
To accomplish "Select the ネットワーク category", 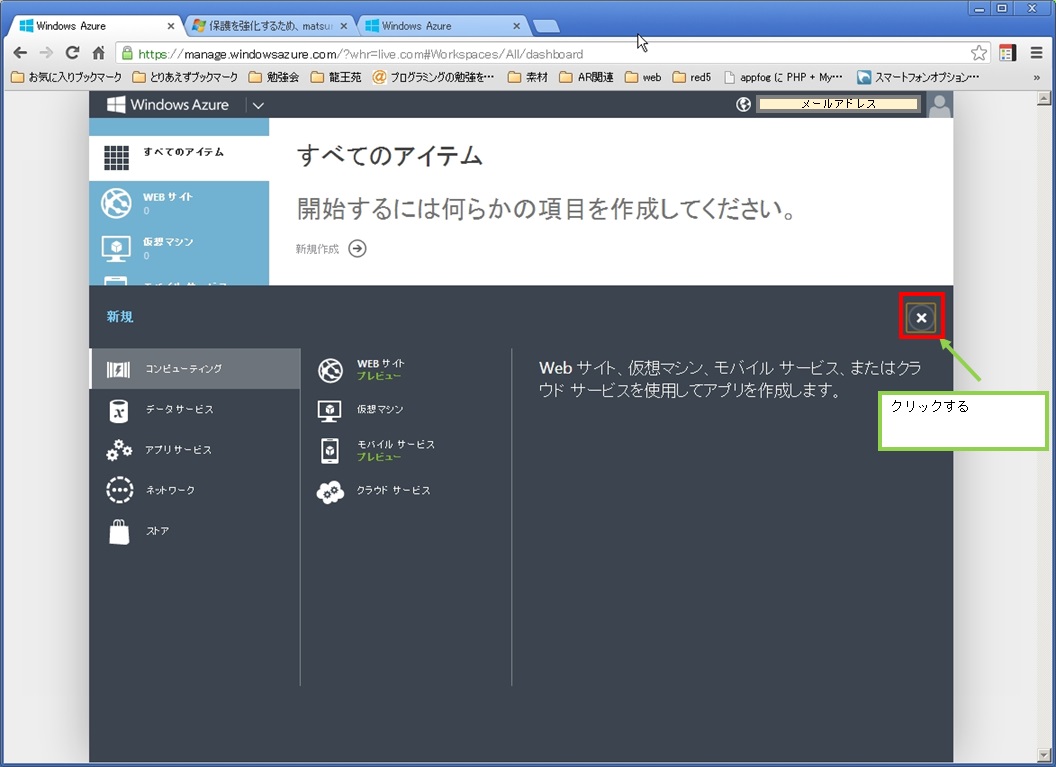I will 195,490.
